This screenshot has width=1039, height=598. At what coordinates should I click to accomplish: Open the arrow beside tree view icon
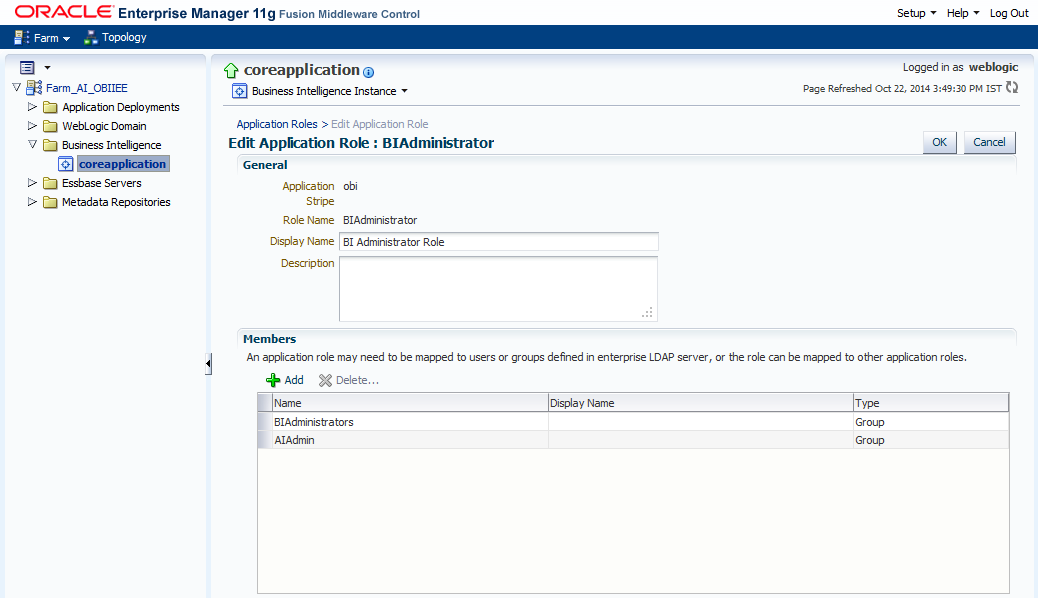[47, 68]
